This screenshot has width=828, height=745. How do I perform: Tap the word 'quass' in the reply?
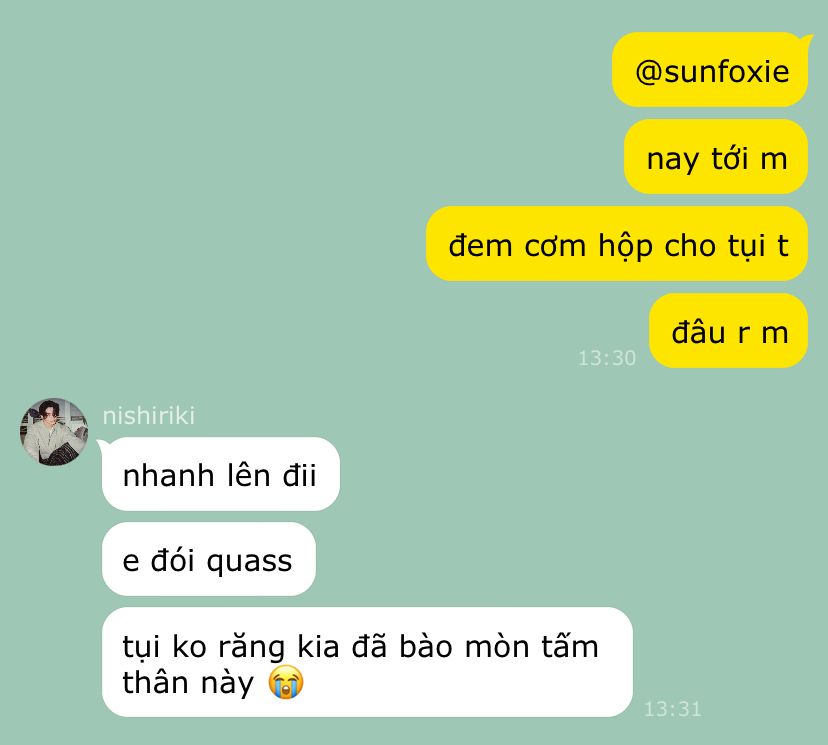[249, 562]
